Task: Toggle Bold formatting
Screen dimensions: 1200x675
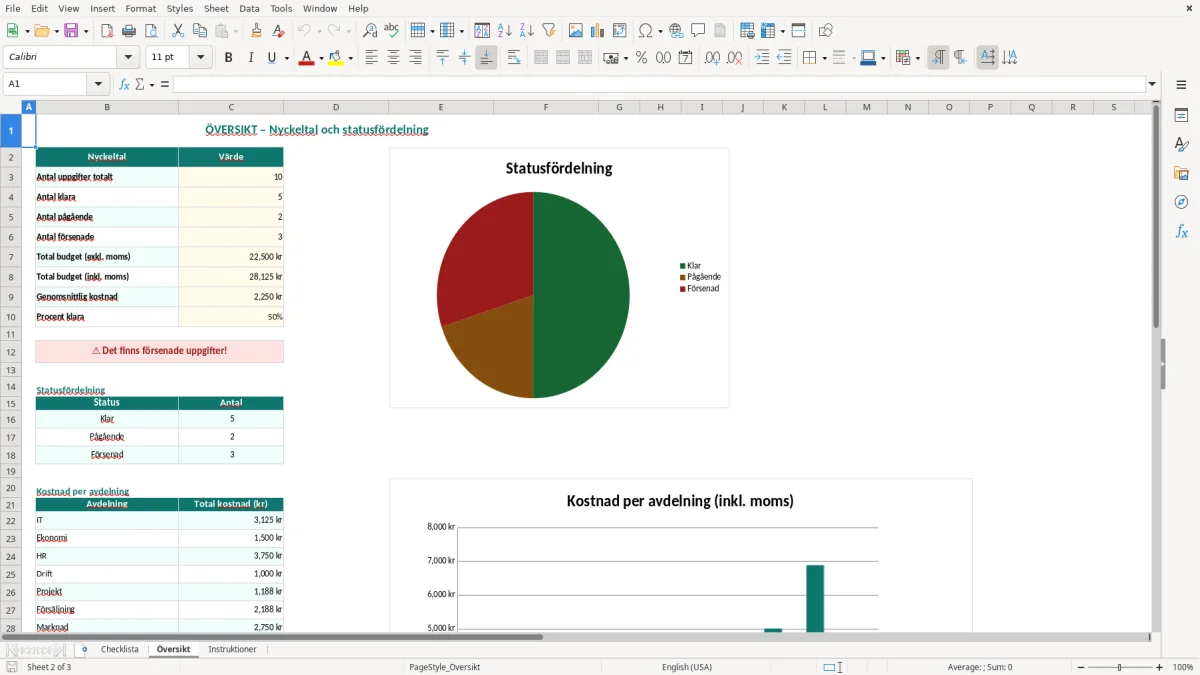Action: (x=228, y=58)
